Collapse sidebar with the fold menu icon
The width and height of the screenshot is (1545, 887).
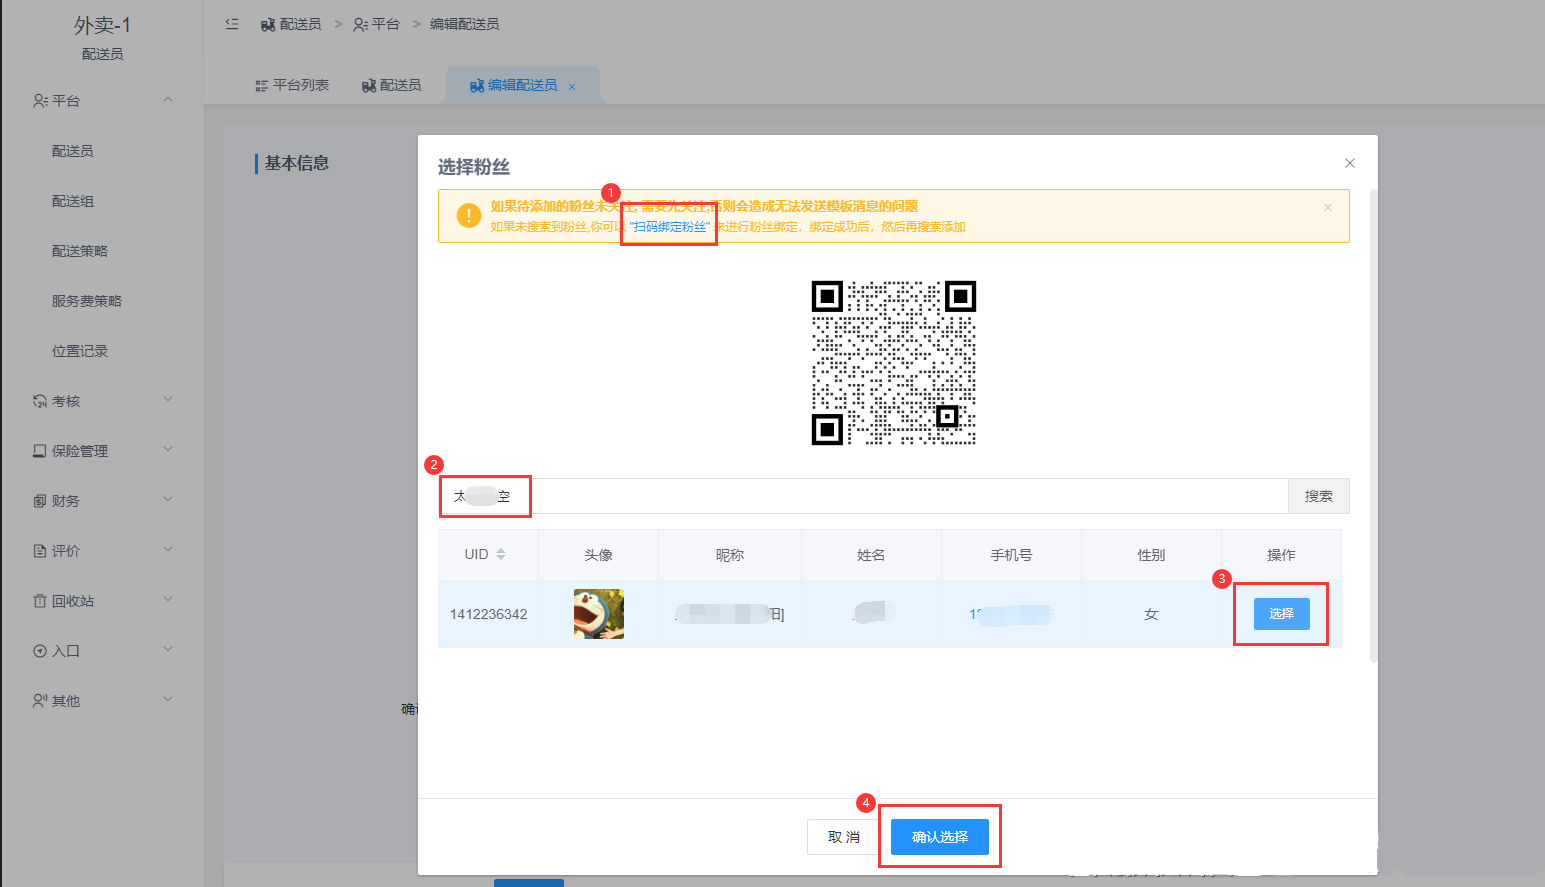pyautogui.click(x=232, y=24)
